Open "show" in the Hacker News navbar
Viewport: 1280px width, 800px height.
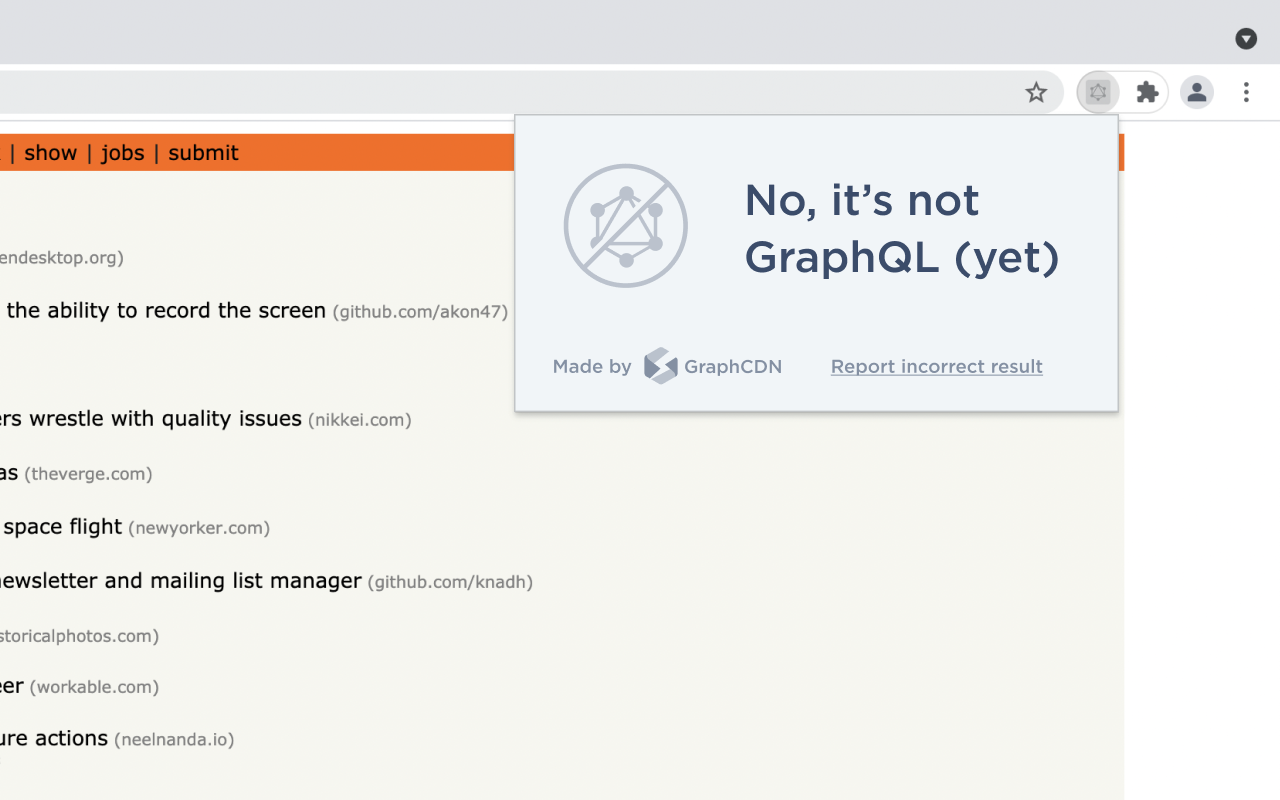pos(50,152)
